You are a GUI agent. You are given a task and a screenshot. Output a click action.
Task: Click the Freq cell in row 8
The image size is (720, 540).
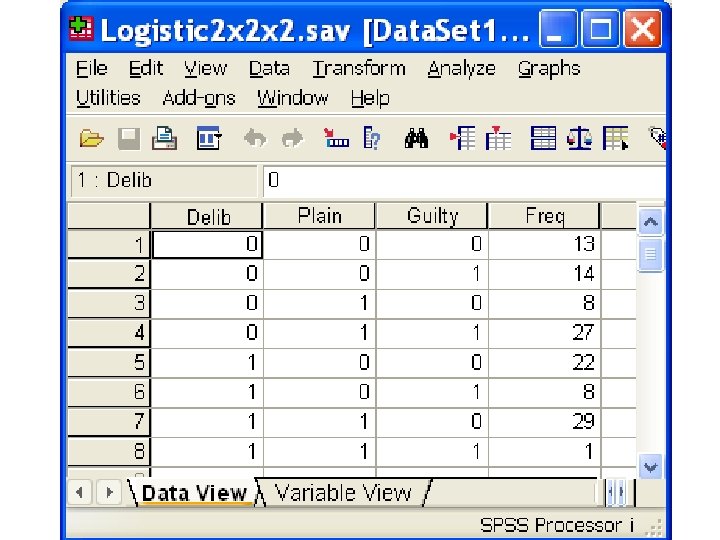pyautogui.click(x=544, y=451)
